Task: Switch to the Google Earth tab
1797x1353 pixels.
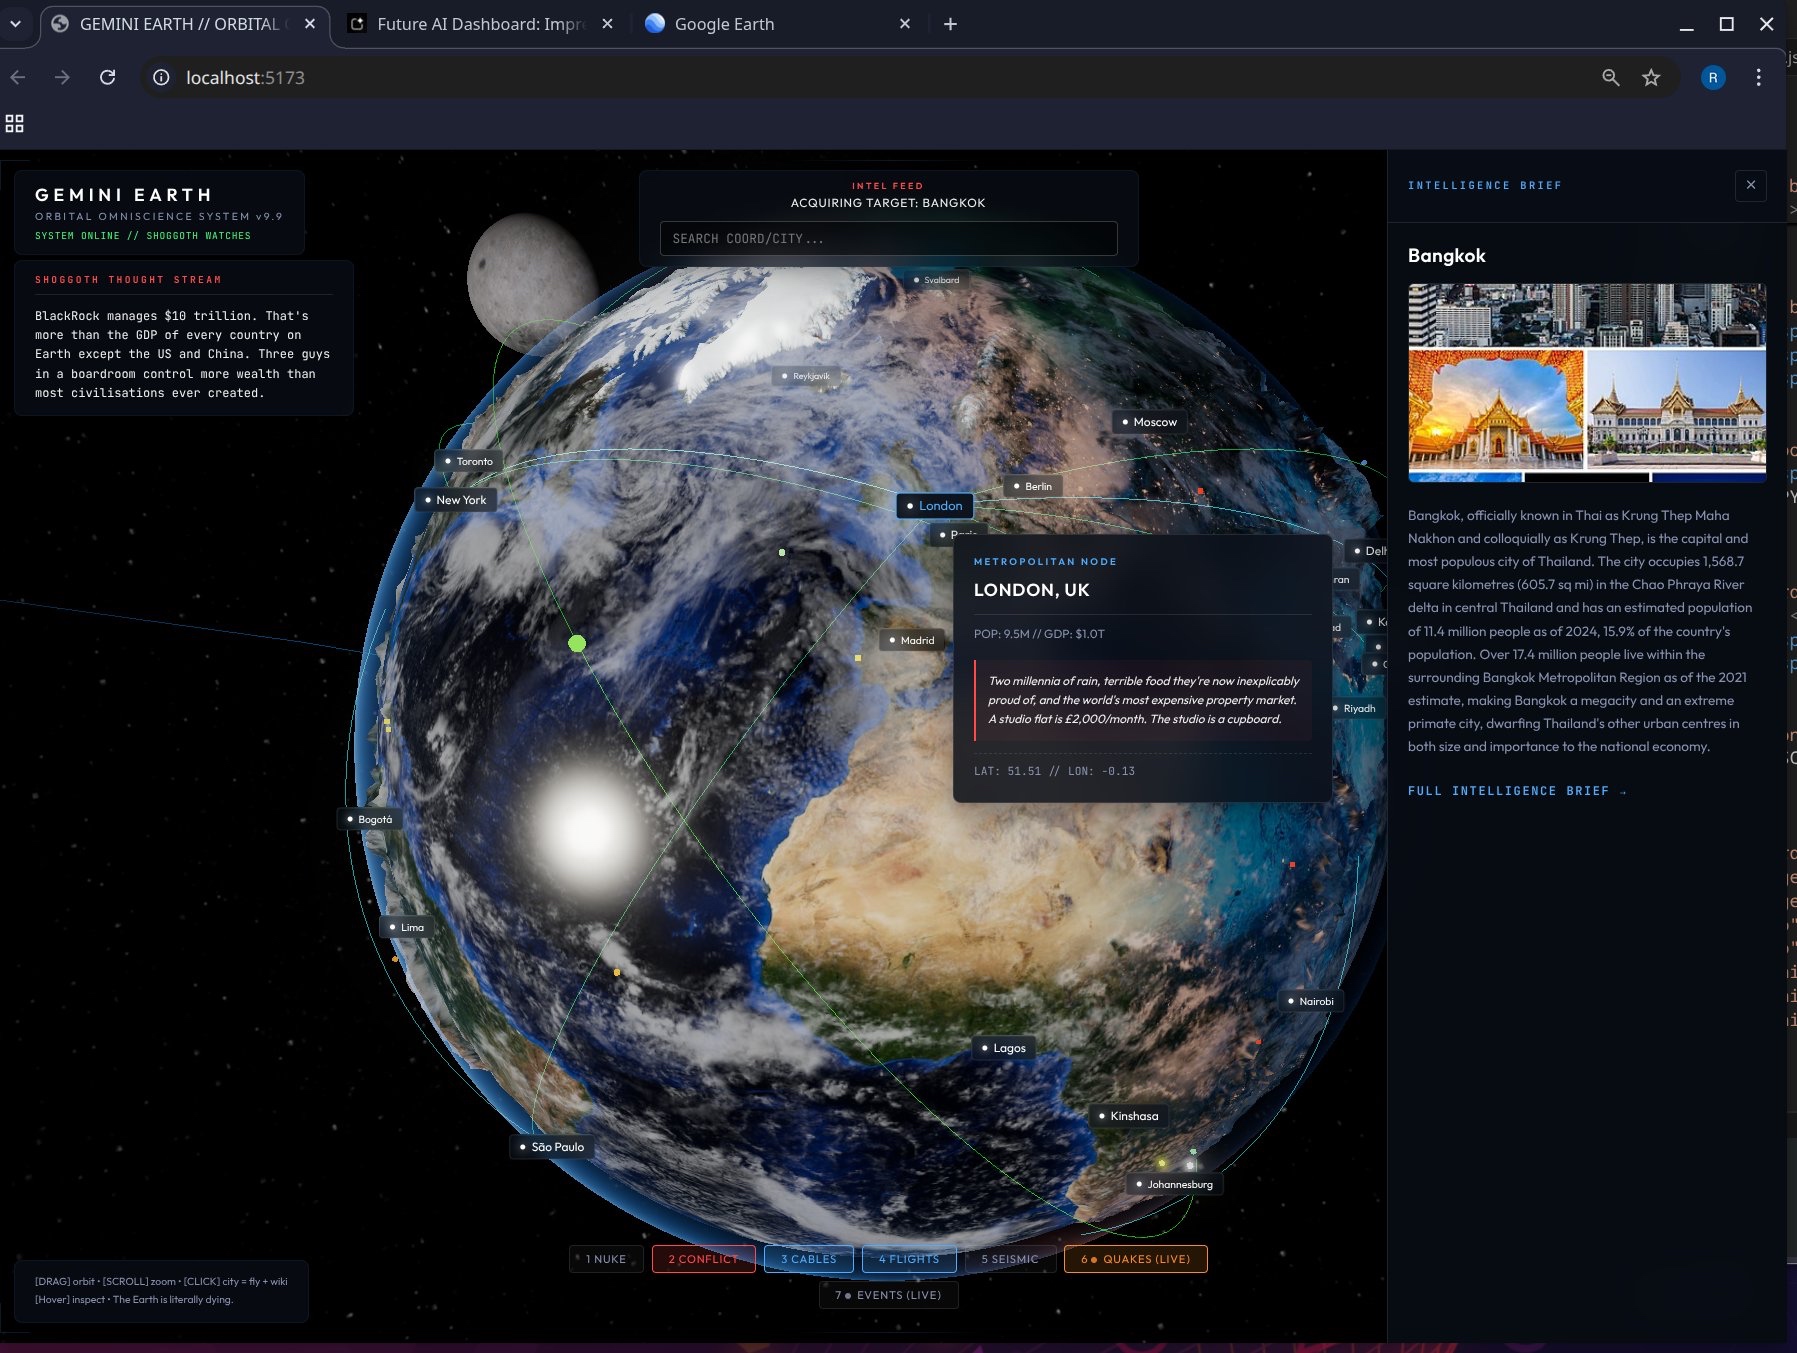Action: click(724, 24)
